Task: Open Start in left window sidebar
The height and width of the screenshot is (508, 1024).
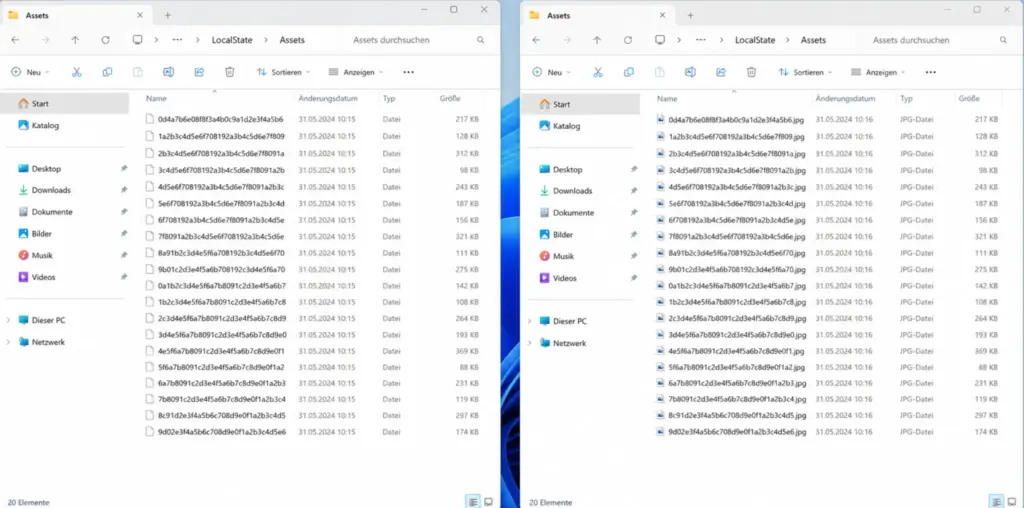Action: click(x=64, y=103)
